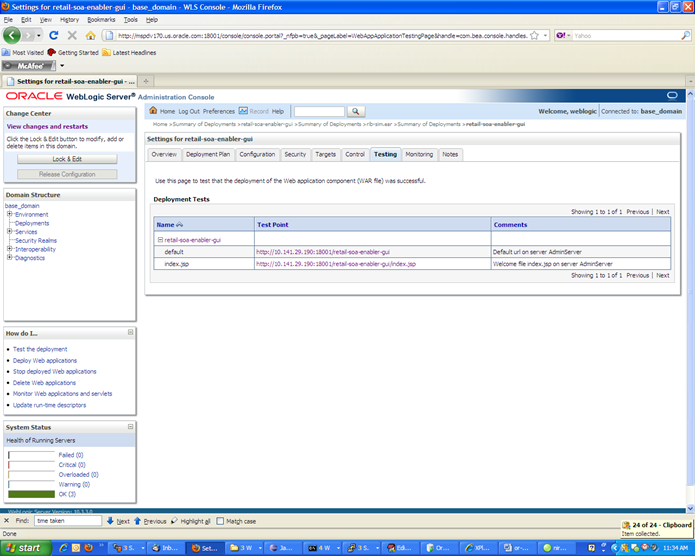
Task: Click the McAfee toolbar button
Action: pyautogui.click(x=29, y=66)
